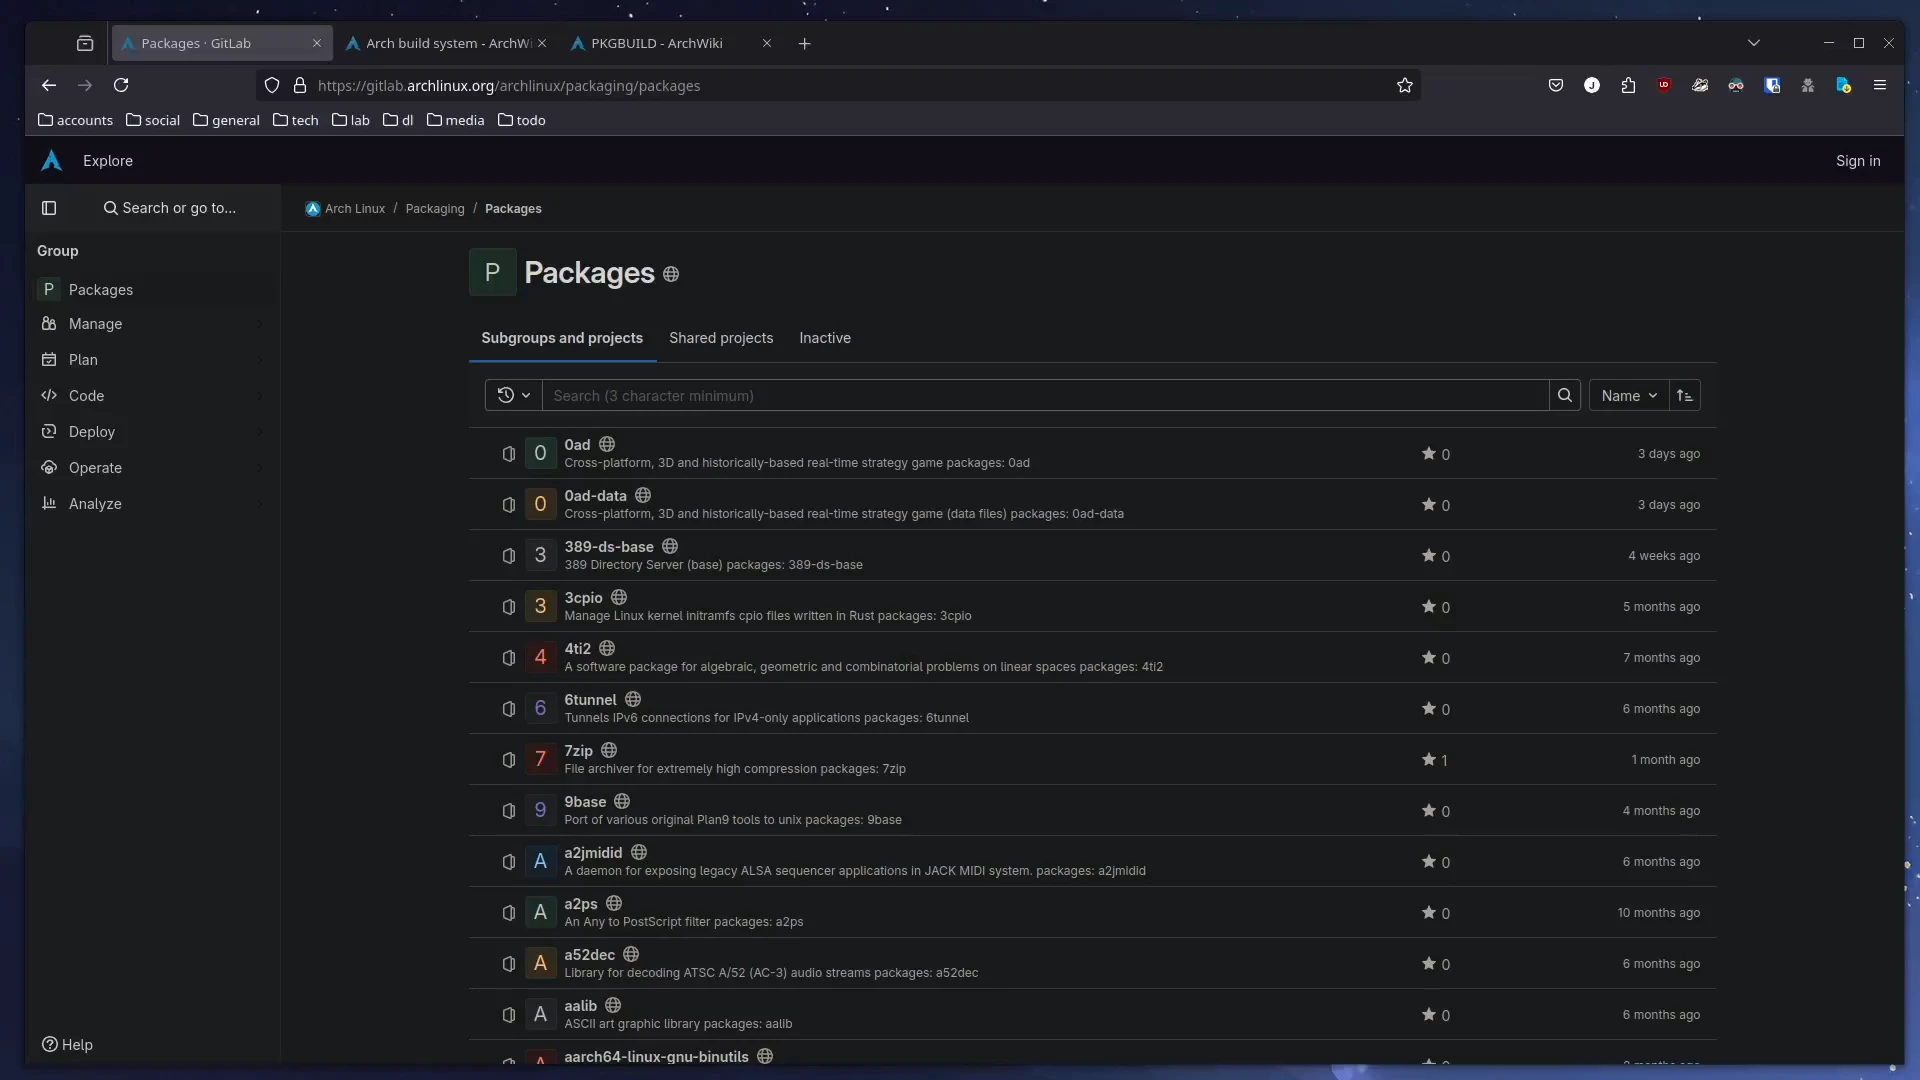
Task: Click the '10 months ago' timestamp for a2ps
Action: 1659,913
